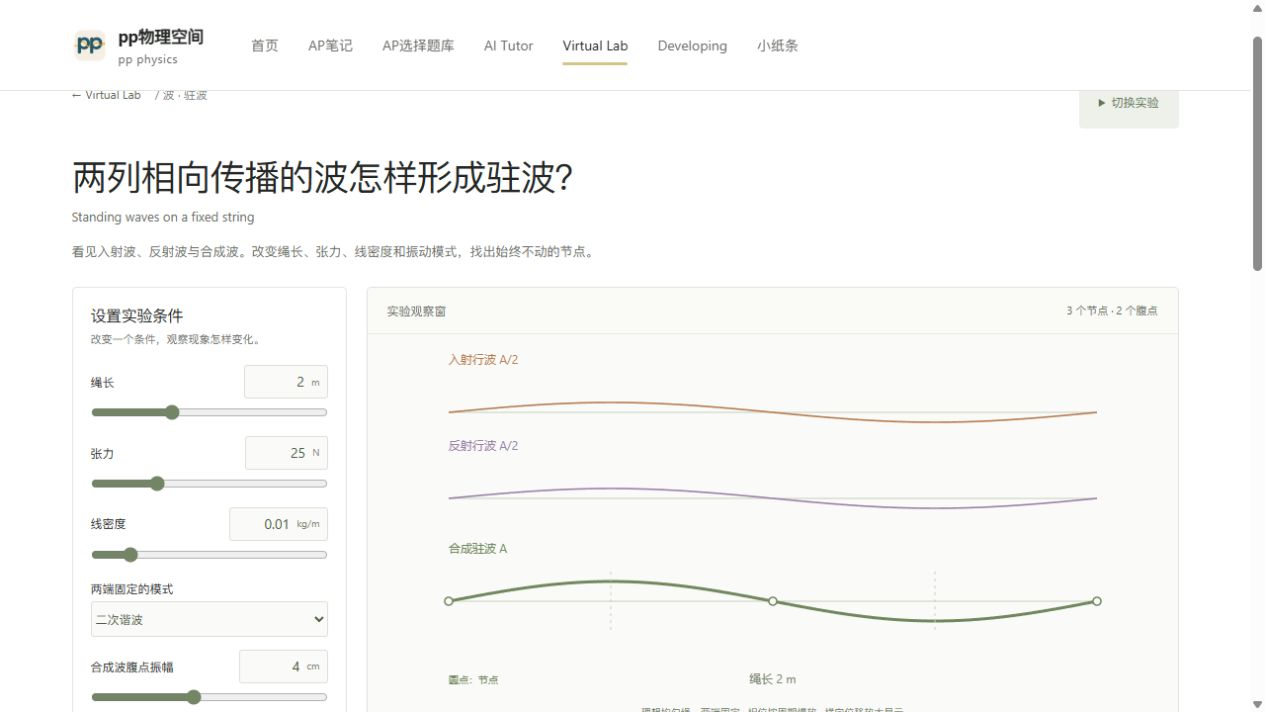Click the 反射行波 A/2 label
This screenshot has height=712, width=1265.
tap(483, 446)
